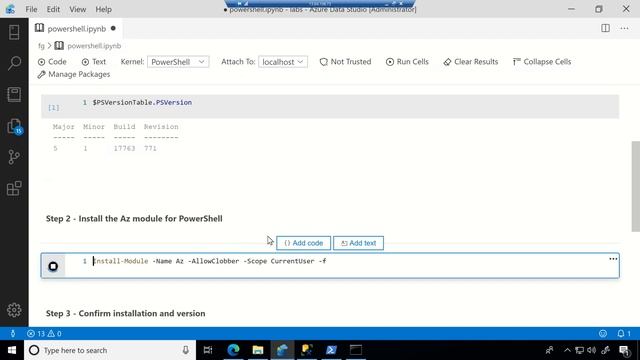Image resolution: width=640 pixels, height=360 pixels.
Task: Open the Extensions sidebar view
Action: 14,188
